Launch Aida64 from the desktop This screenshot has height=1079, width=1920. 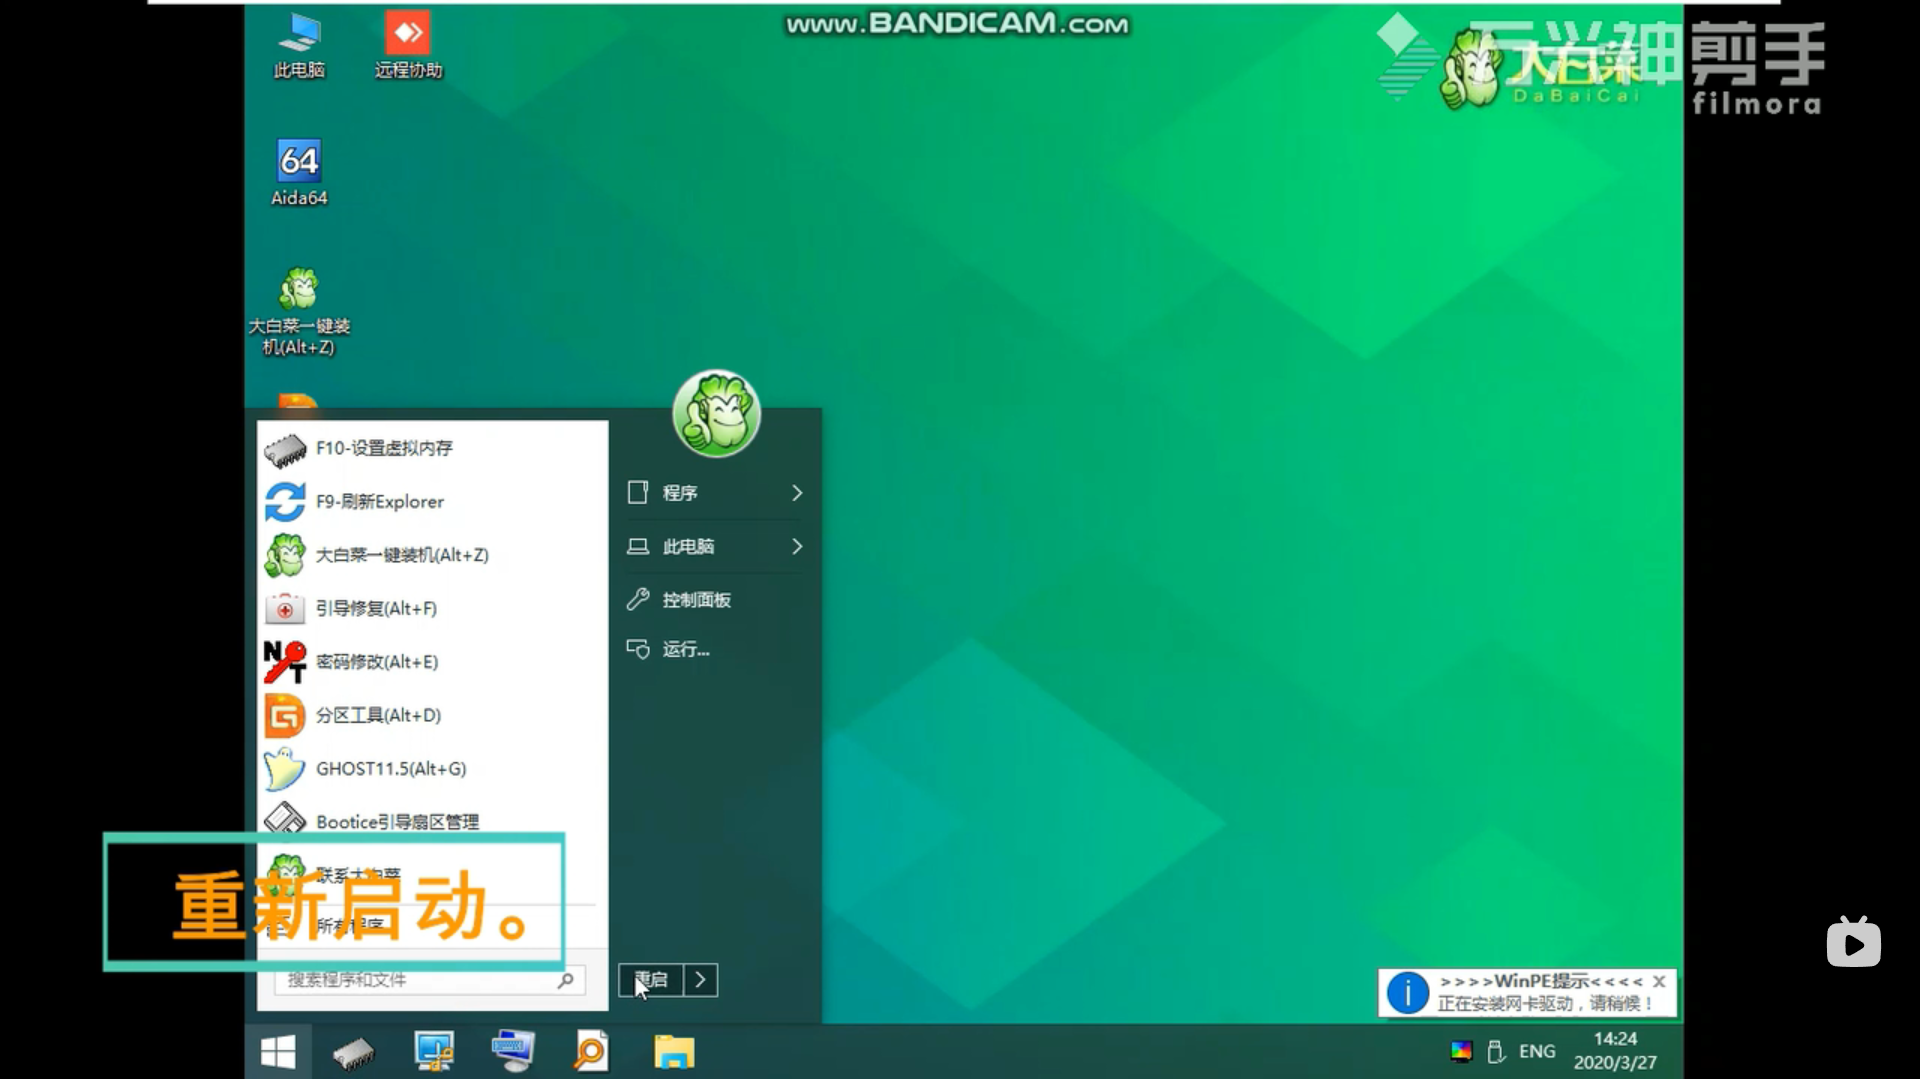[x=299, y=171]
